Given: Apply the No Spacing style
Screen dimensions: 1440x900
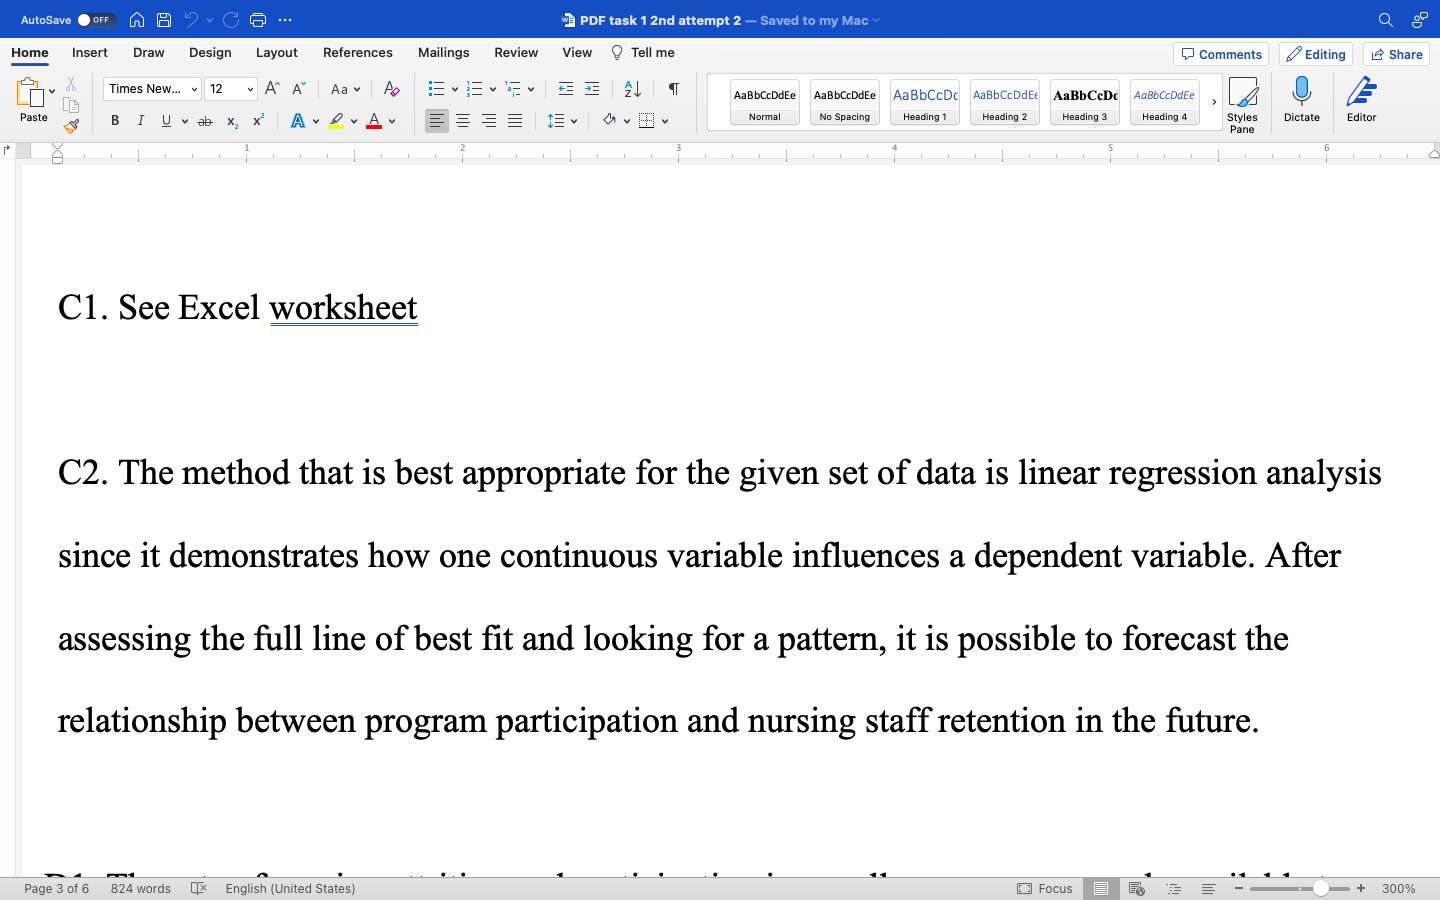Looking at the screenshot, I should 845,102.
